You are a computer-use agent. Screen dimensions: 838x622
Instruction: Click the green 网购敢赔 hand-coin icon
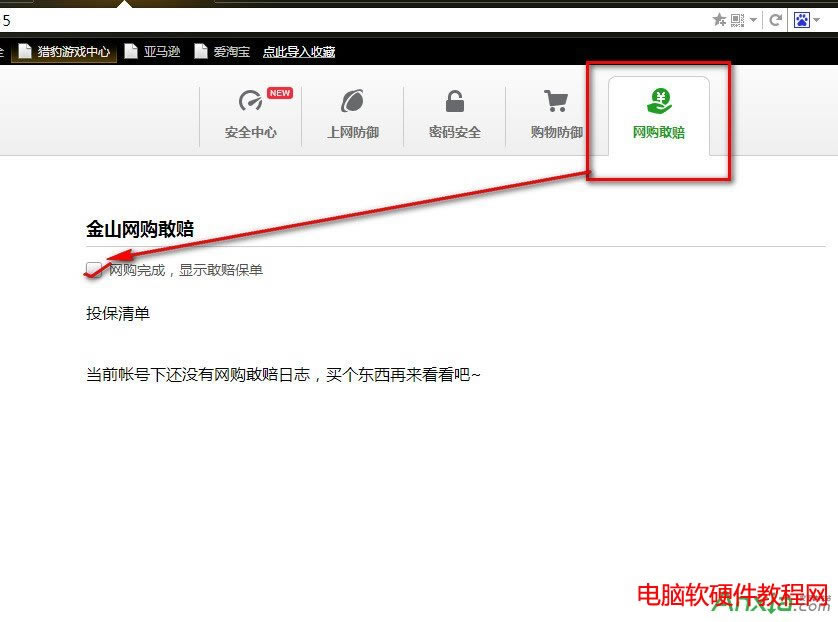pyautogui.click(x=658, y=101)
